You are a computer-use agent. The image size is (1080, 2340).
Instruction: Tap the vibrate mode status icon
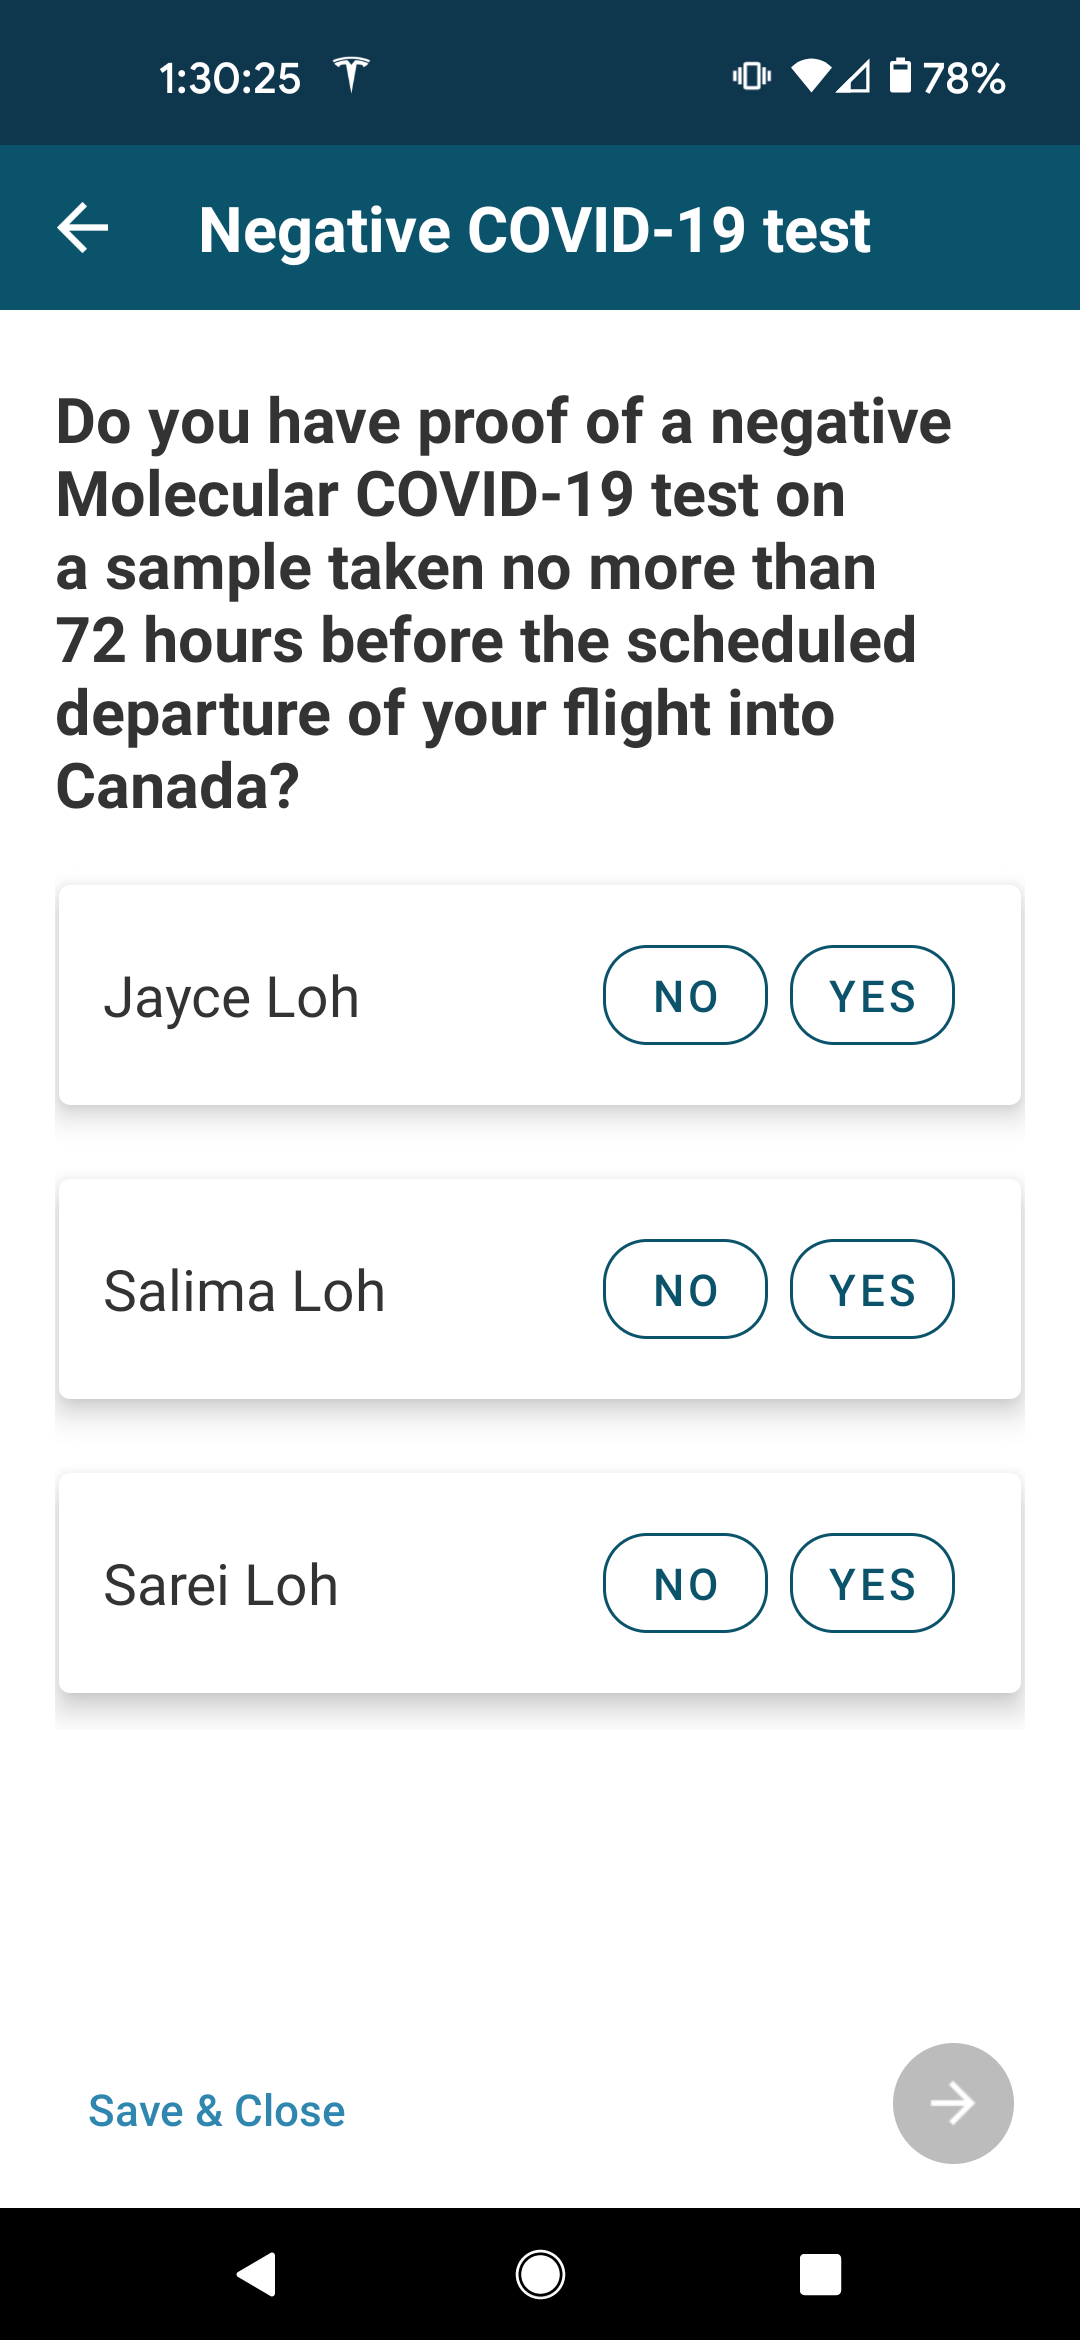751,76
